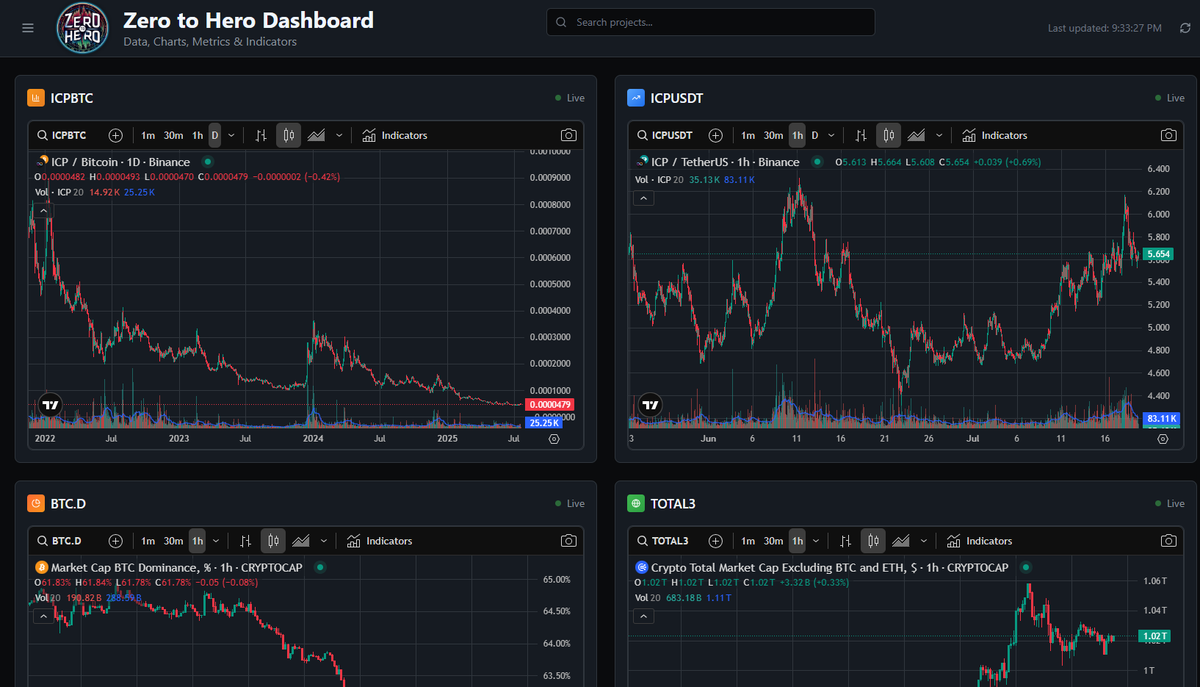The width and height of the screenshot is (1200, 687).
Task: Open symbol search in ICPUSDT chart
Action: point(665,135)
